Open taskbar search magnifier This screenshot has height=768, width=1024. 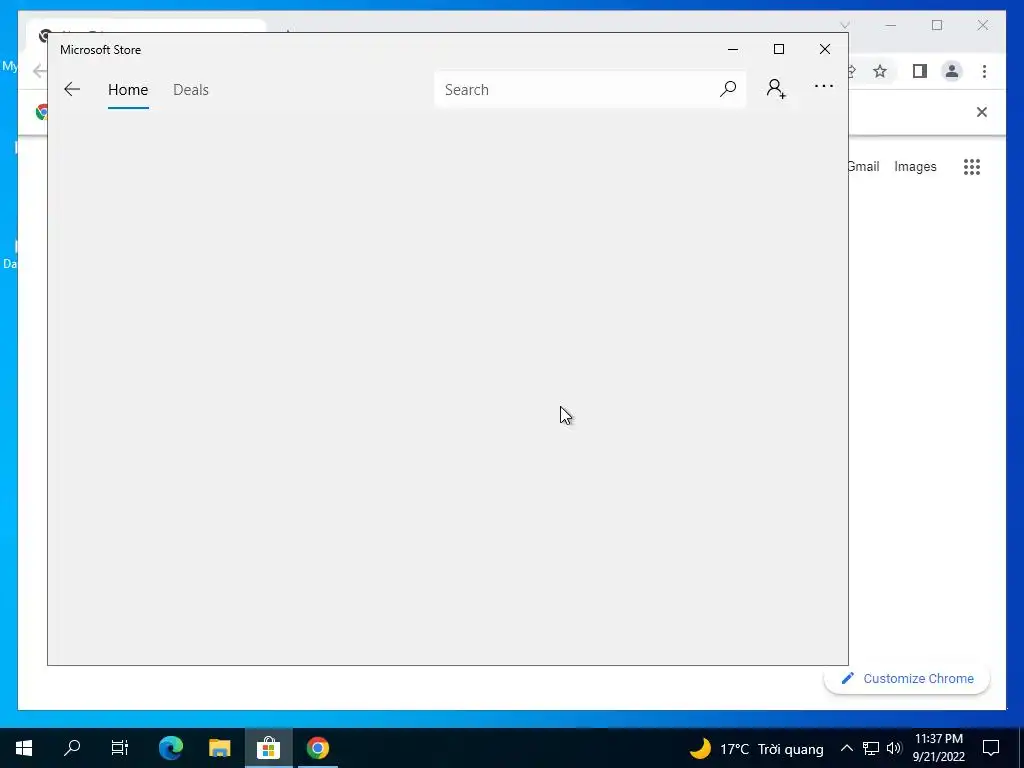pos(72,748)
